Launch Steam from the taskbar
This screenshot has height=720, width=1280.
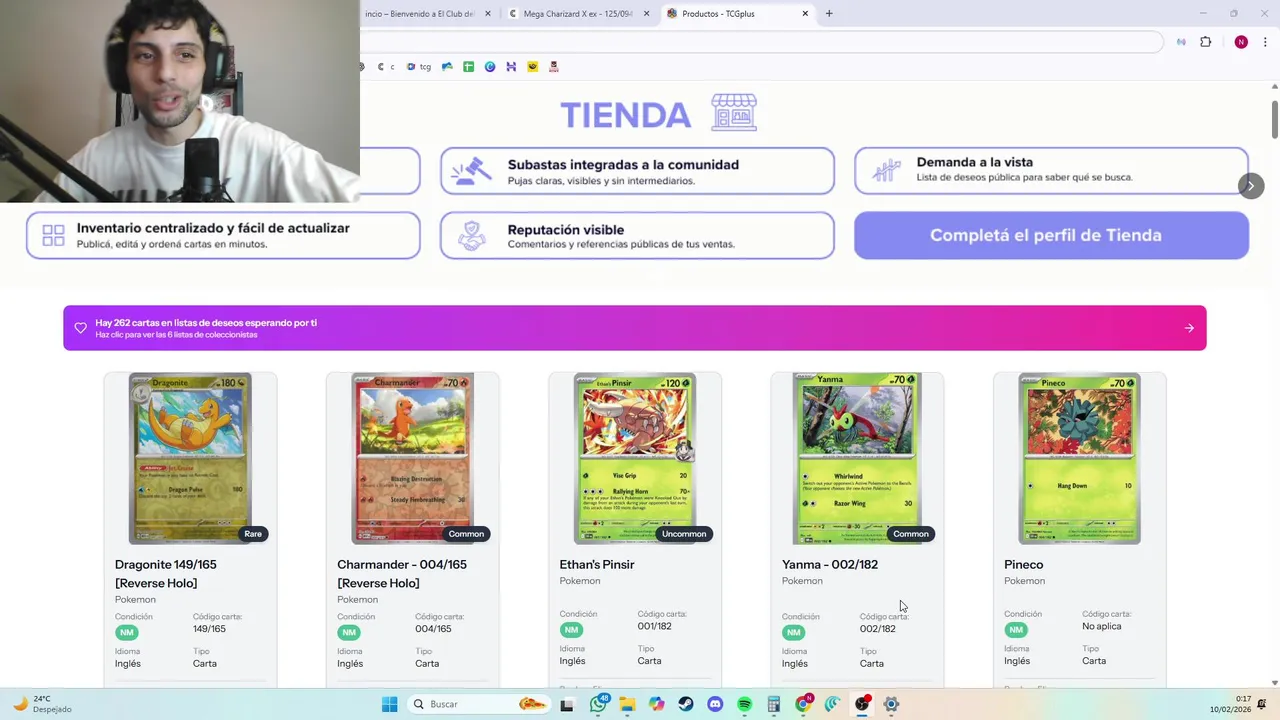[x=686, y=704]
